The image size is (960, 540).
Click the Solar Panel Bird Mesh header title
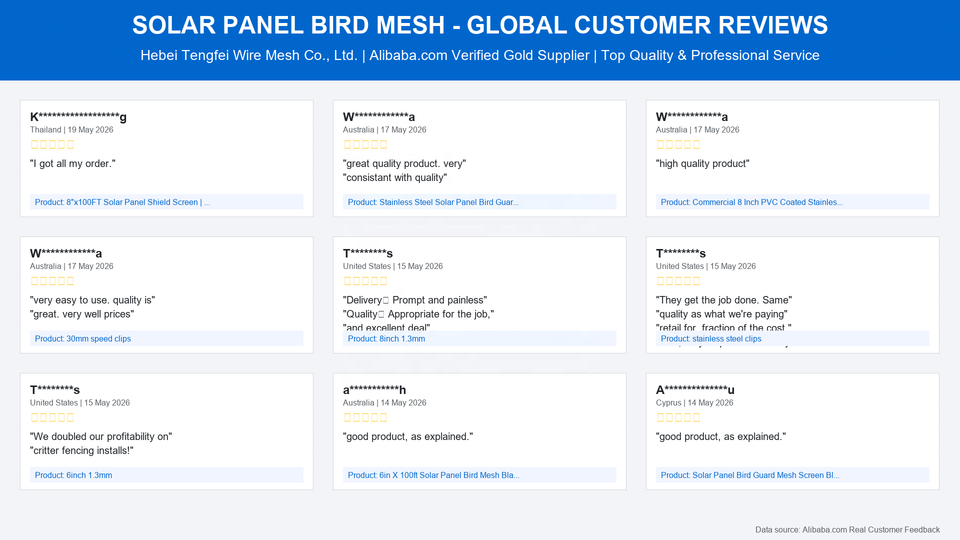[x=480, y=25]
